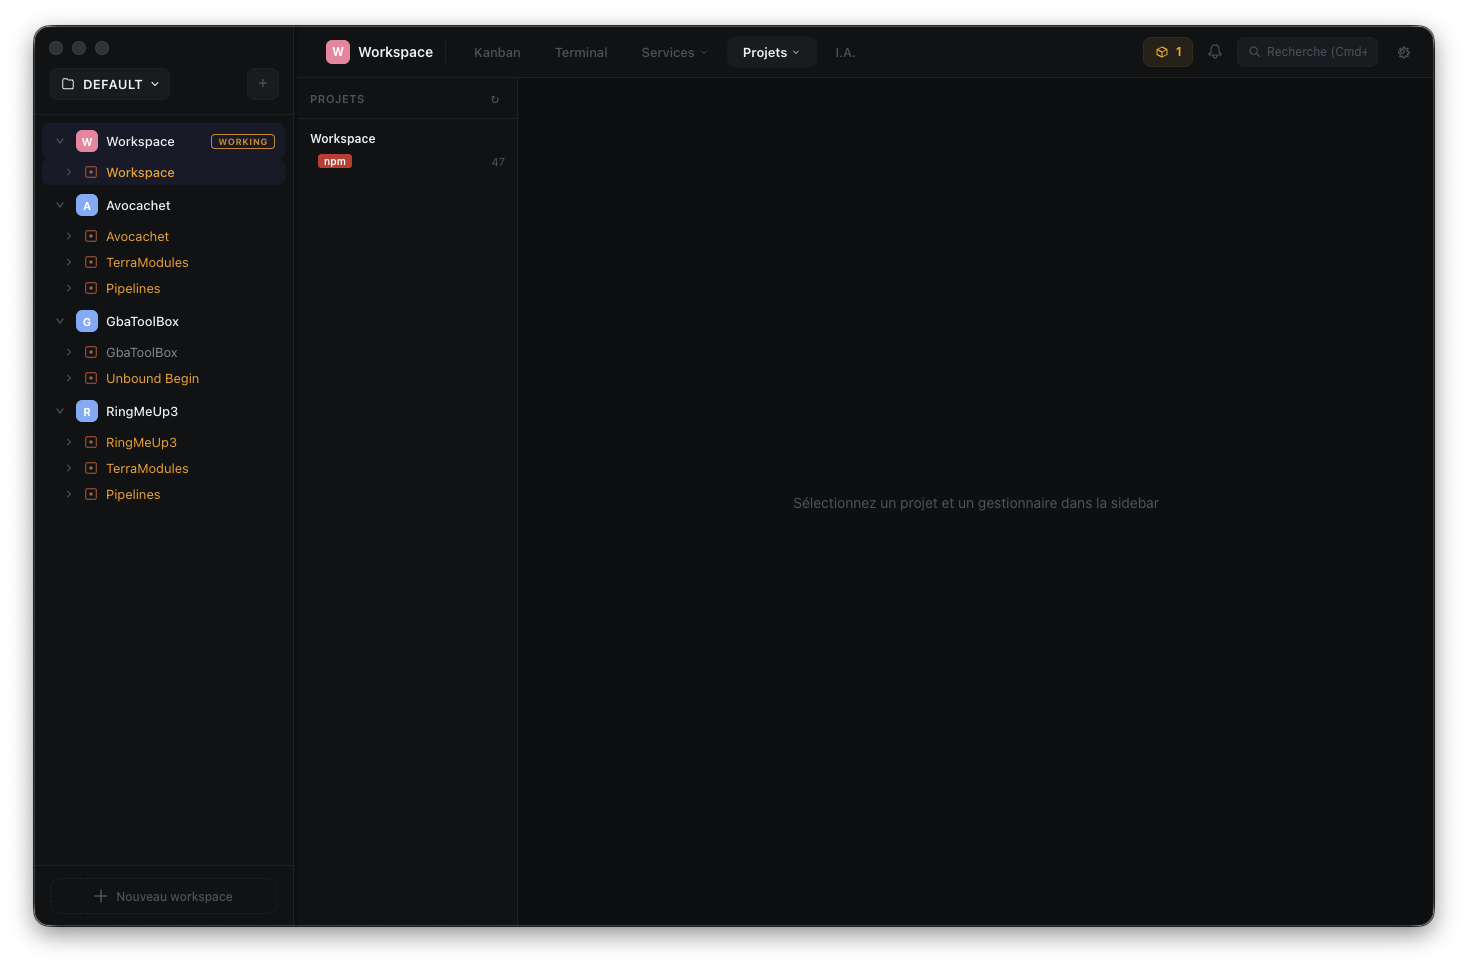The image size is (1468, 968).
Task: Collapse the Workspace tree in sidebar
Action: [x=60, y=141]
